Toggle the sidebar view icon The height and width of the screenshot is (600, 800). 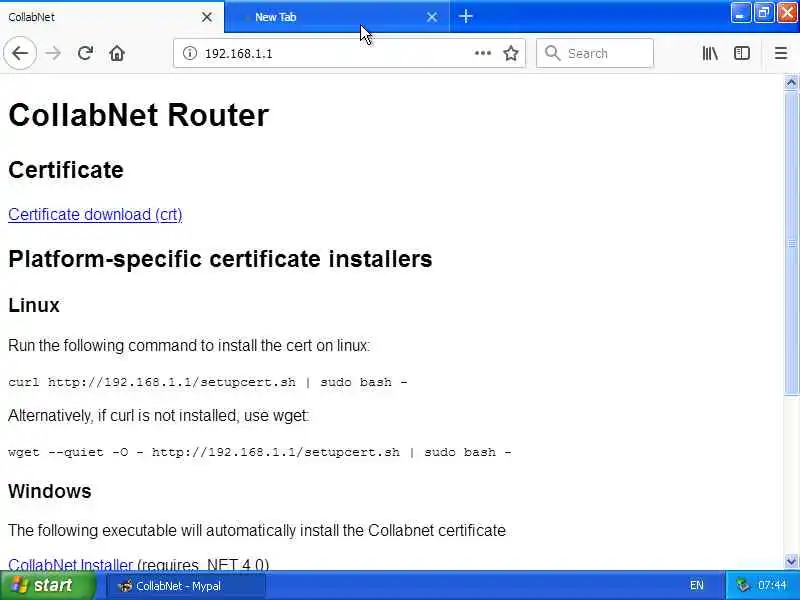(x=741, y=53)
